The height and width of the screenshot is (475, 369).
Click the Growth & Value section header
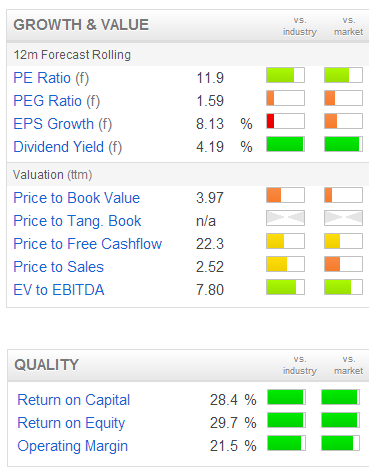pyautogui.click(x=81, y=25)
